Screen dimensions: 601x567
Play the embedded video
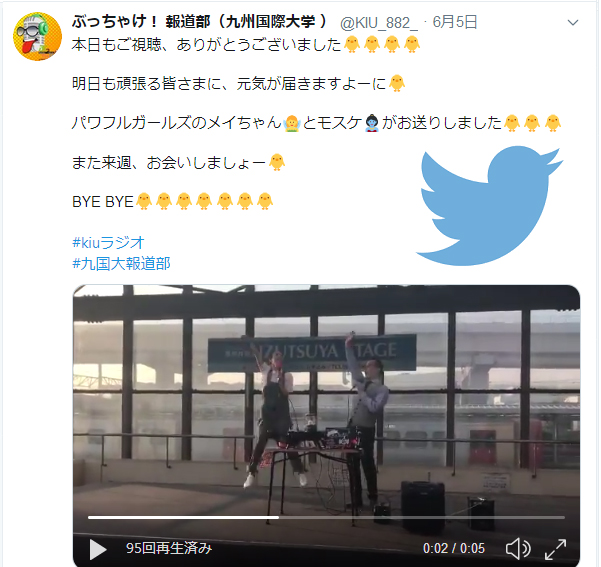point(98,549)
